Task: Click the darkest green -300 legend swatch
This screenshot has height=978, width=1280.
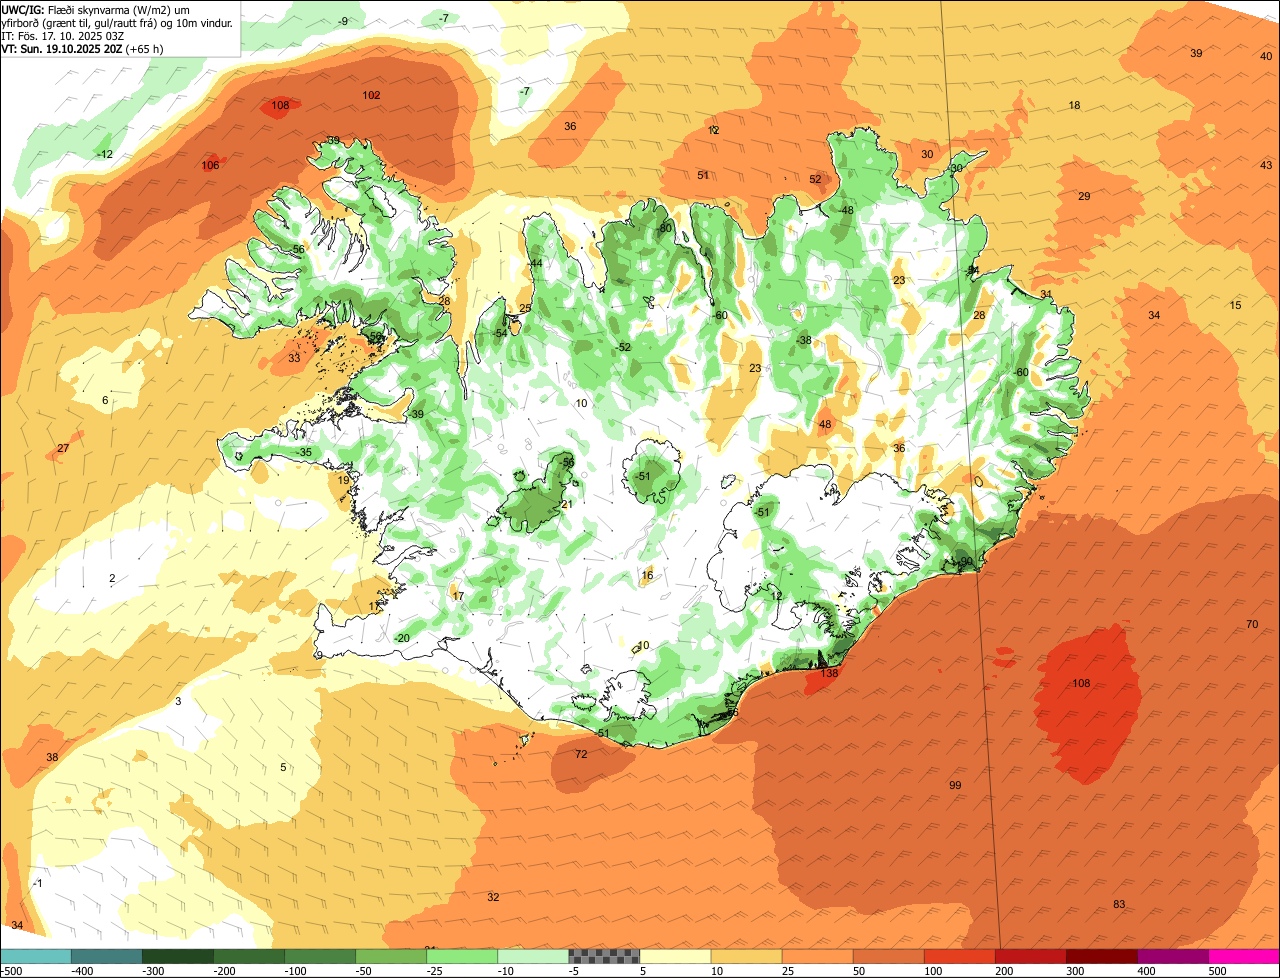Action: (177, 956)
